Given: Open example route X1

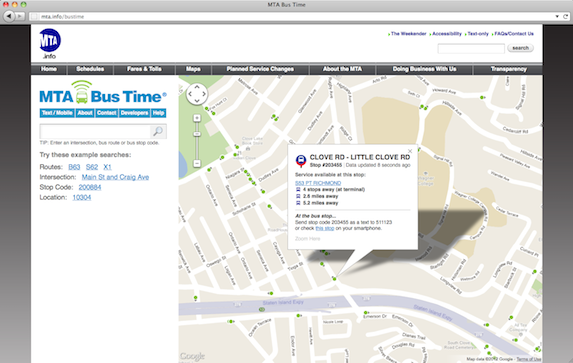Looking at the screenshot, I should point(107,167).
